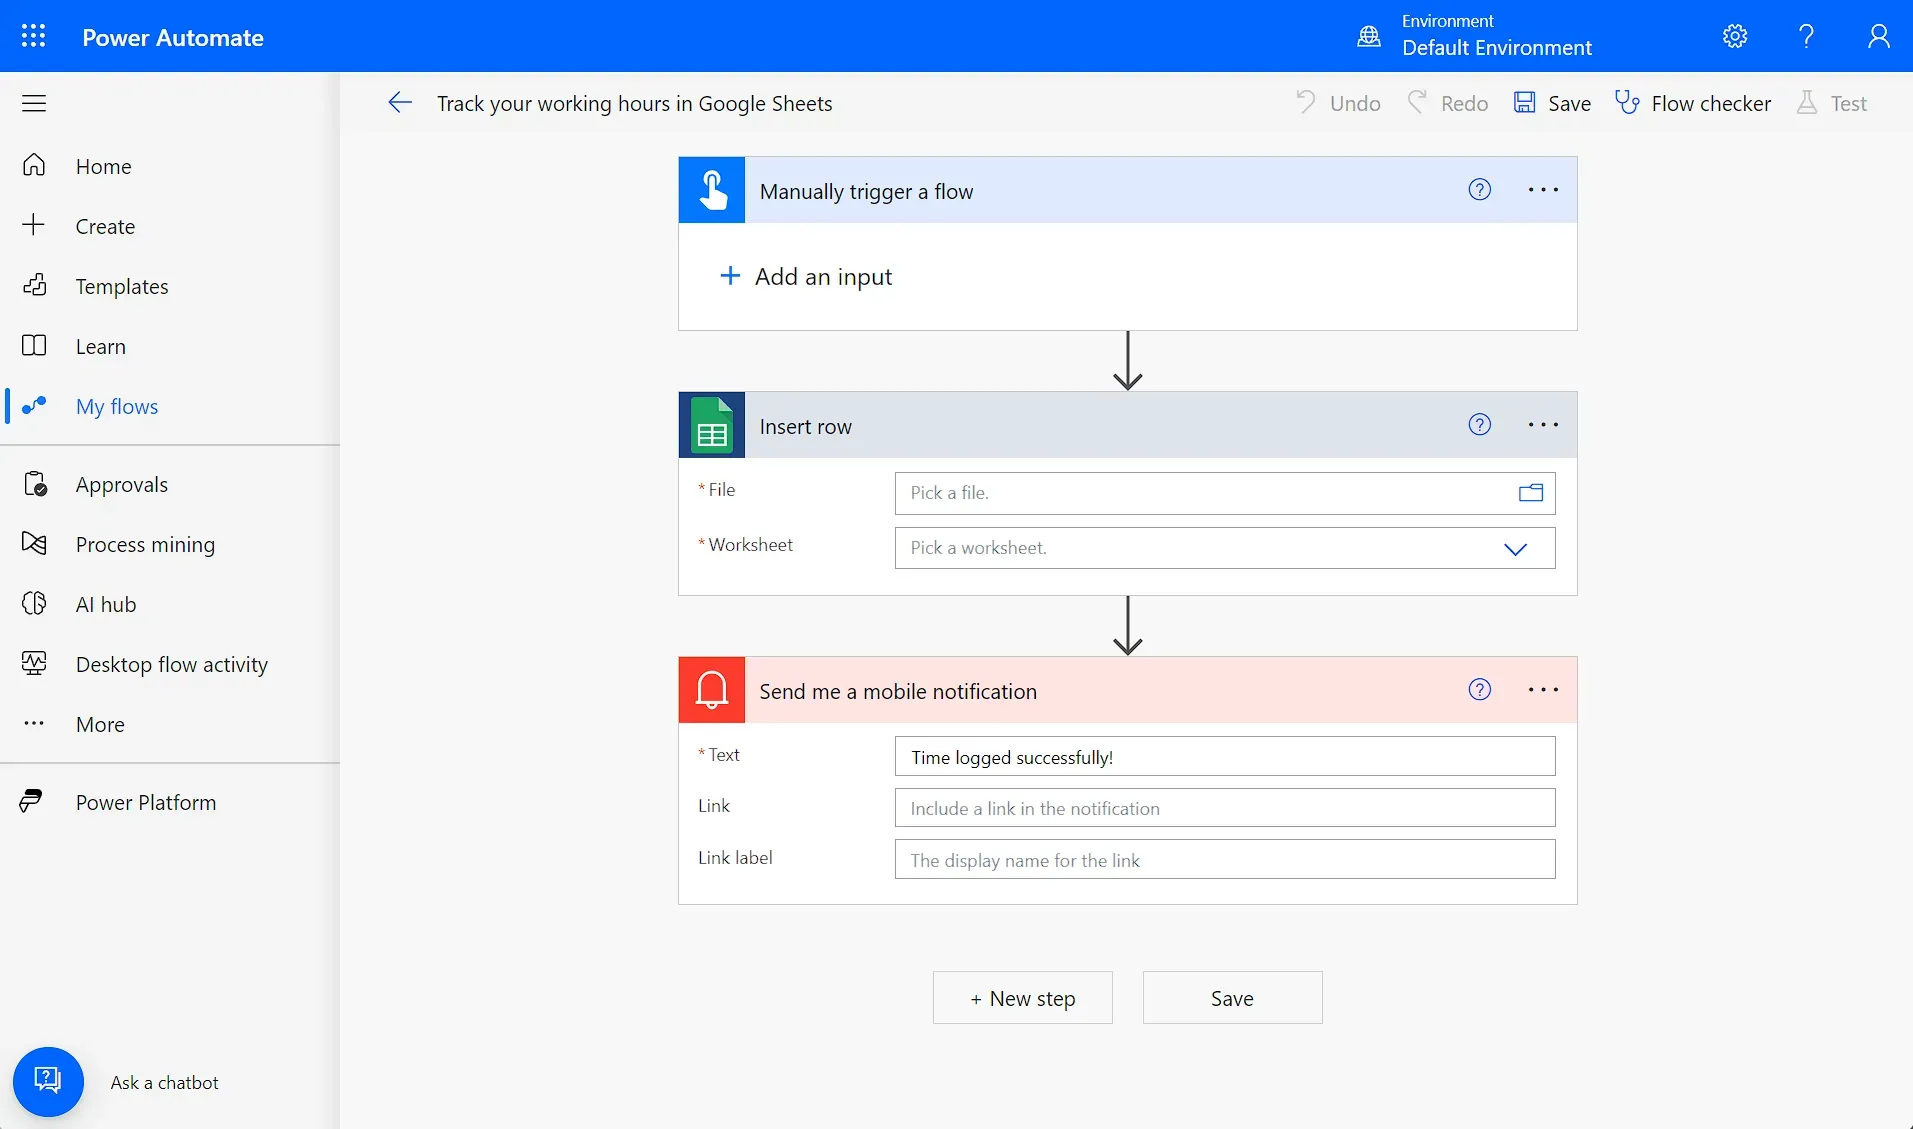Viewport: 1913px width, 1129px height.
Task: Open Process mining from the sidebar
Action: [145, 543]
